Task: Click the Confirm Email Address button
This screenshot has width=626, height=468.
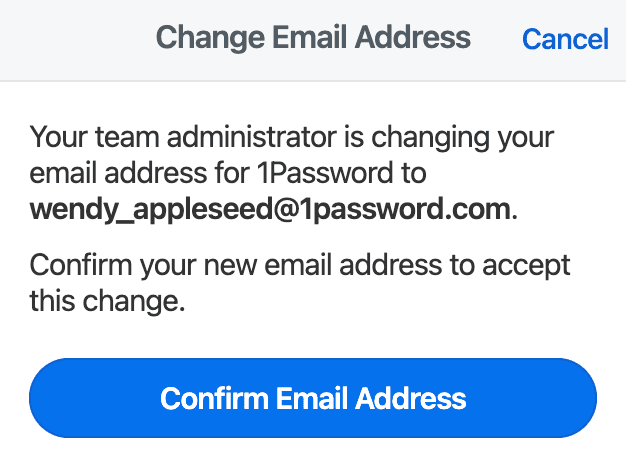Action: click(313, 398)
